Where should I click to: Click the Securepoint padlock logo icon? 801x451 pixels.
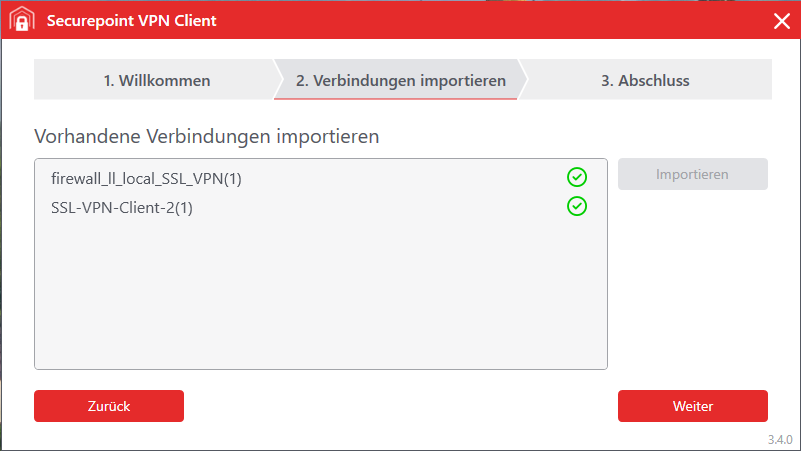(21, 20)
